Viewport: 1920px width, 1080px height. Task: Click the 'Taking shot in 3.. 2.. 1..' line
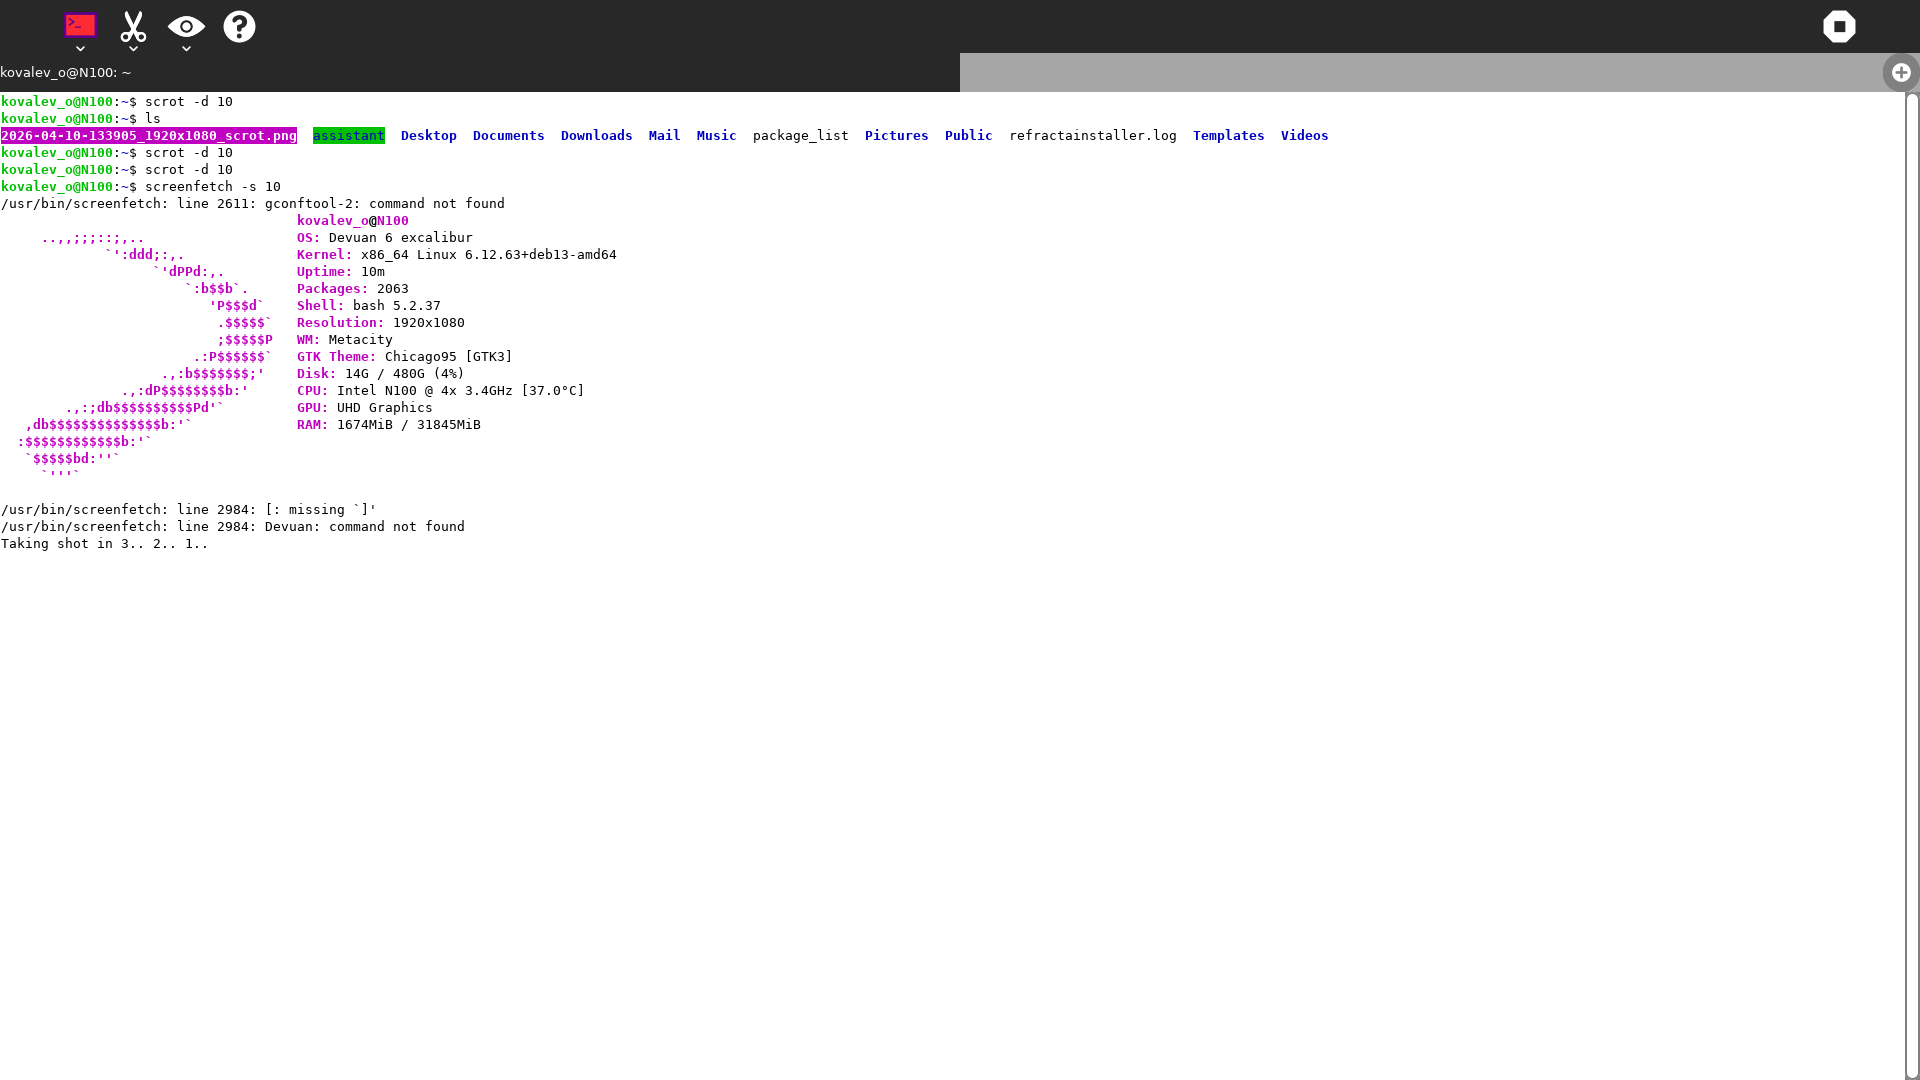point(105,544)
